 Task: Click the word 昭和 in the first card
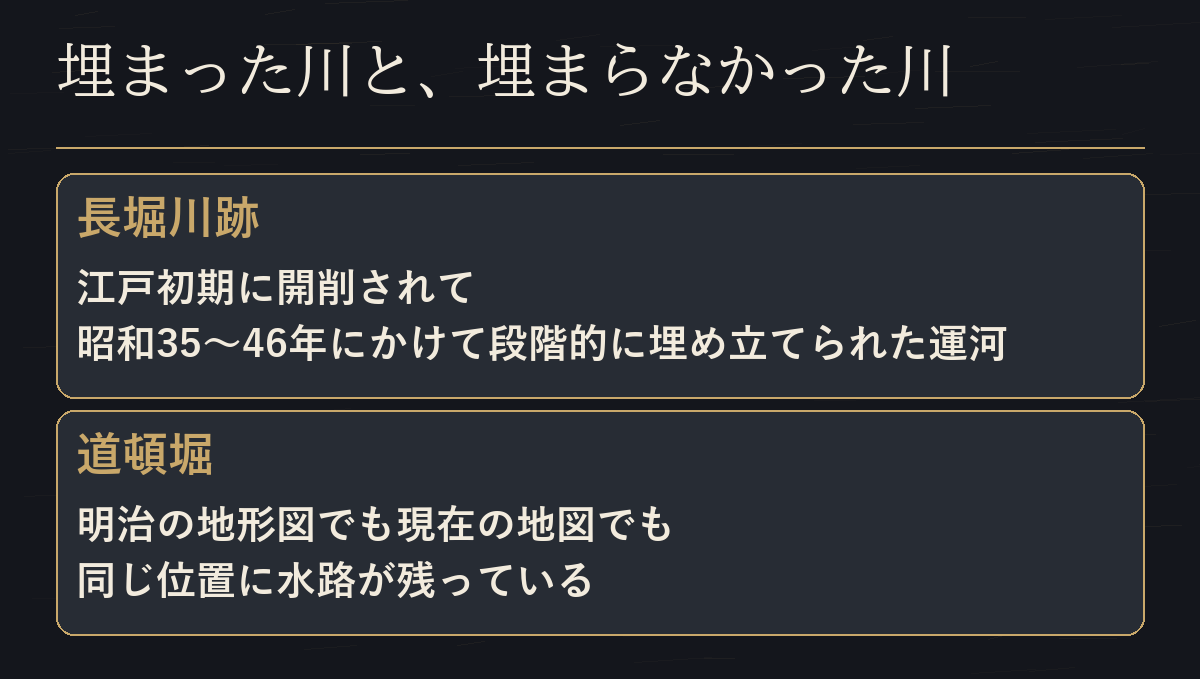tap(118, 344)
